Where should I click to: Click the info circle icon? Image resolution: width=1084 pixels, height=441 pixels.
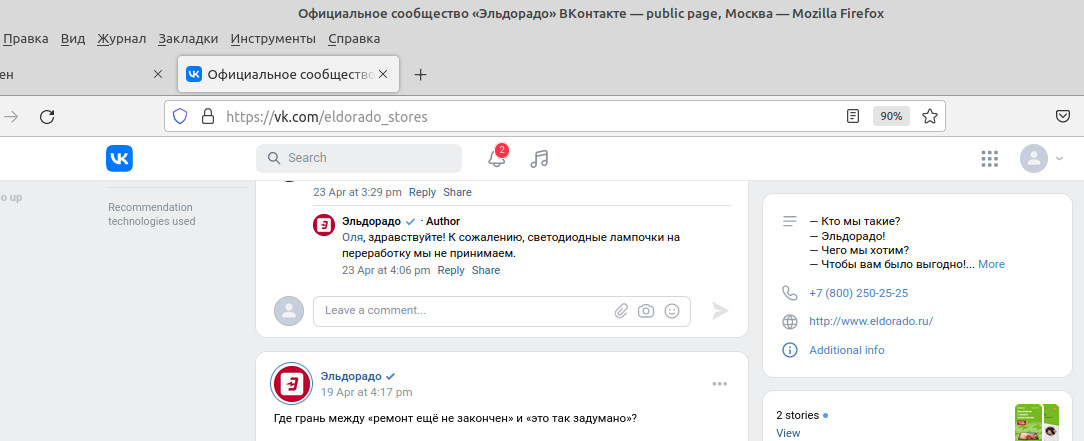[x=789, y=350]
